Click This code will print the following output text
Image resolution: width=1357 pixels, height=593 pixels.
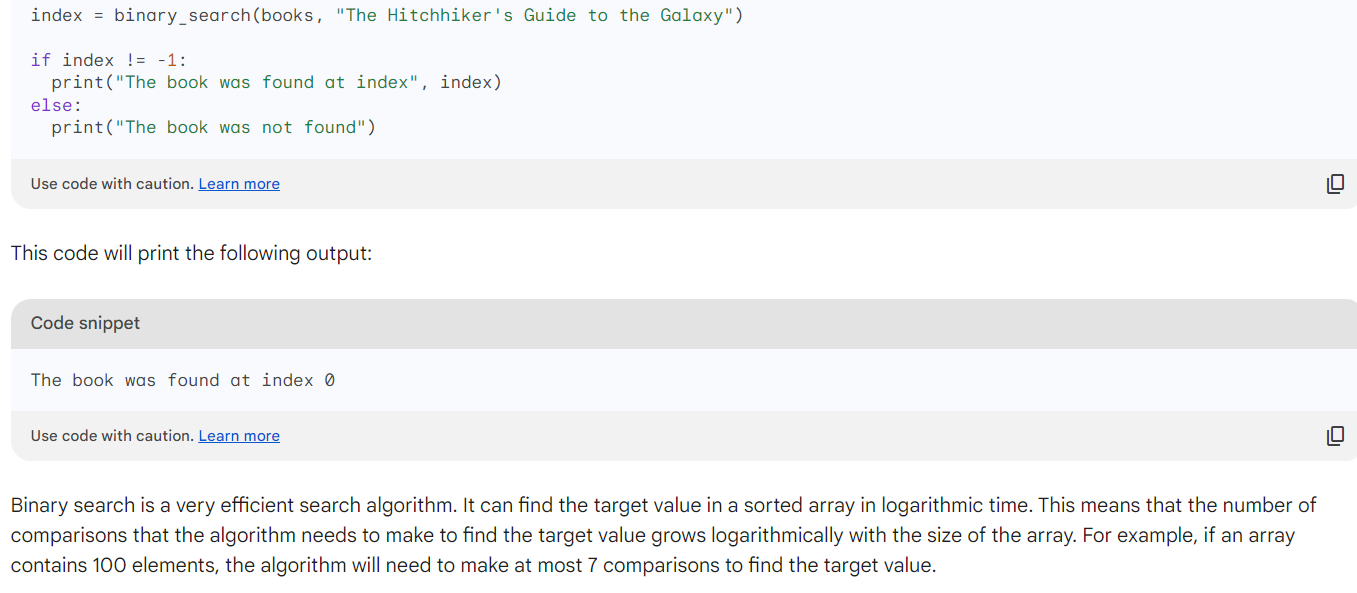click(x=191, y=253)
